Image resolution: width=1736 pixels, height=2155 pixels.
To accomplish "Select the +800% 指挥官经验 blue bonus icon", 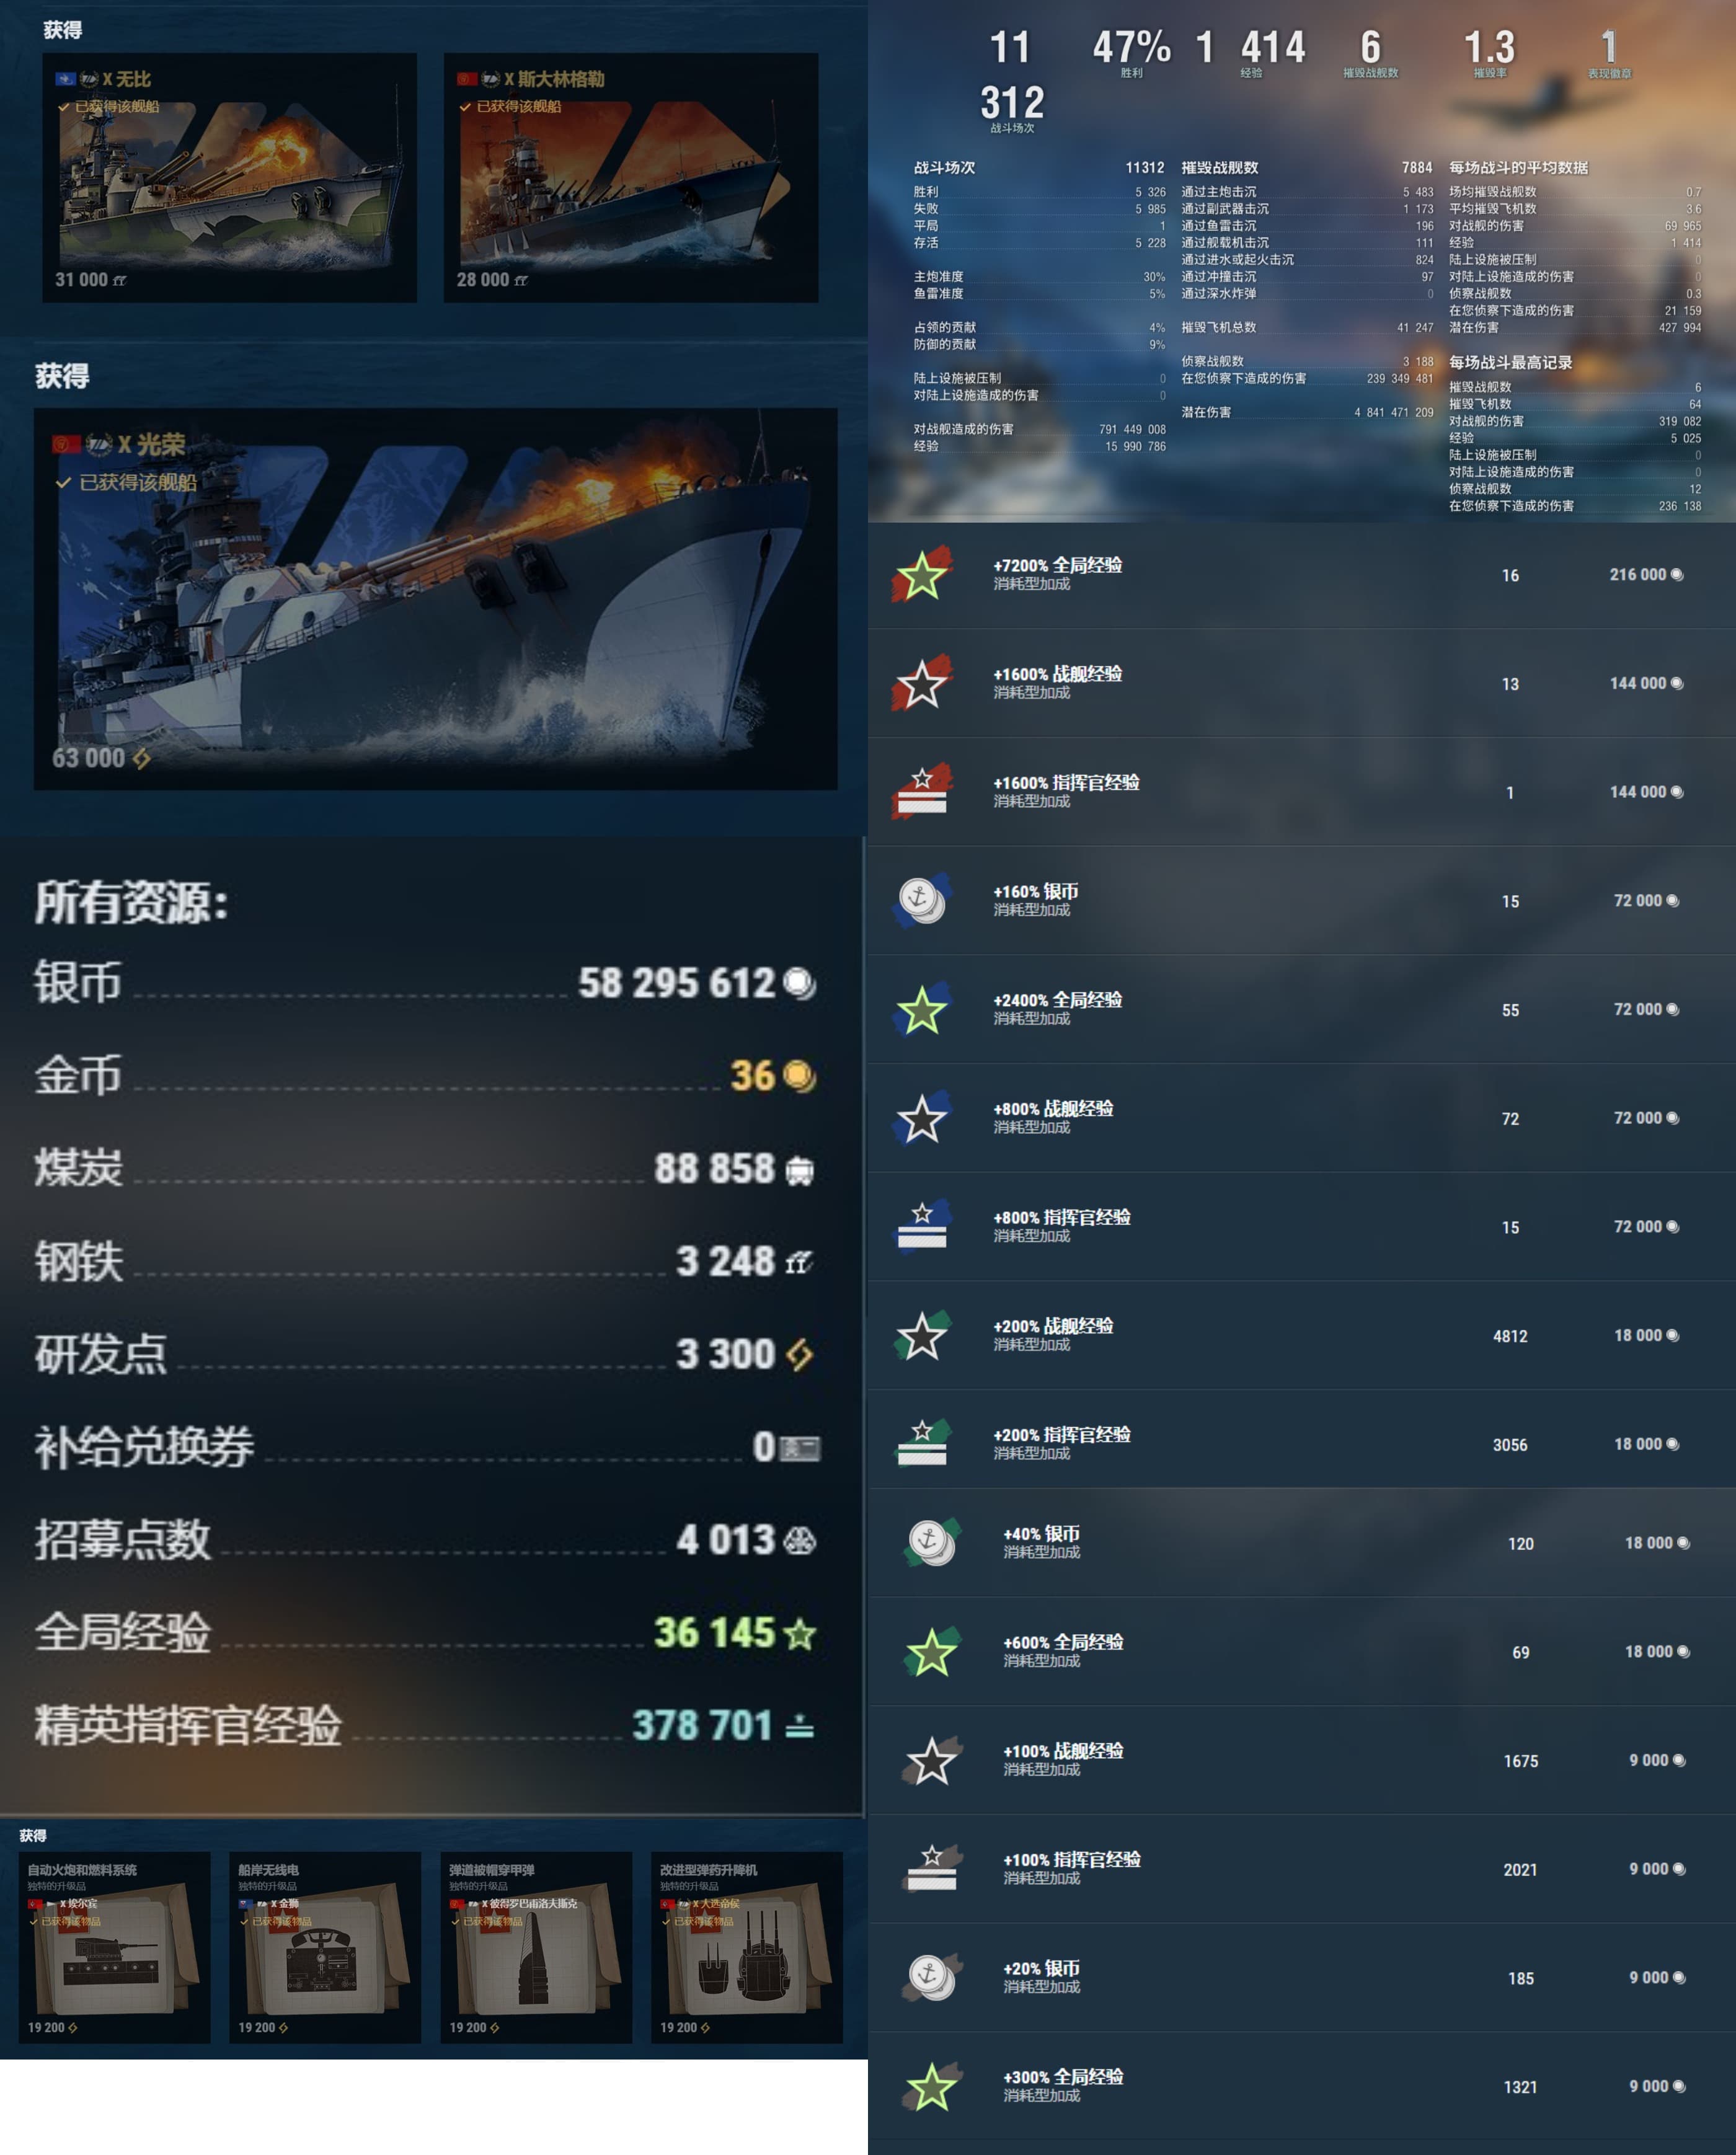I will click(921, 1226).
